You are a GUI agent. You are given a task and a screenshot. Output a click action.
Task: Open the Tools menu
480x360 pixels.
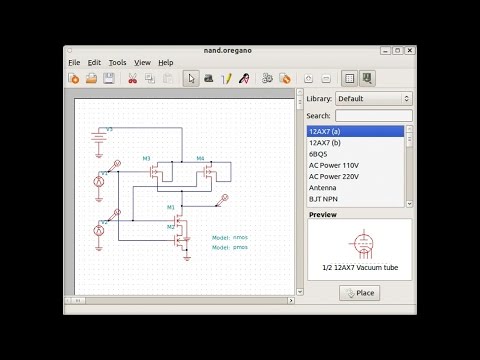point(117,63)
